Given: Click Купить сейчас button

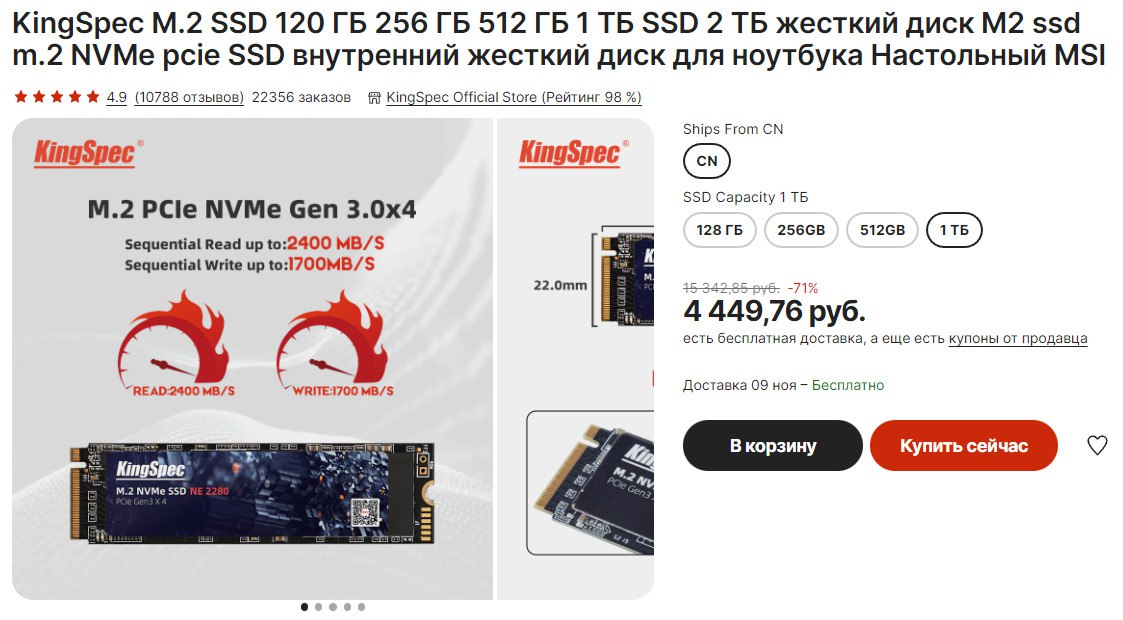Looking at the screenshot, I should (964, 445).
